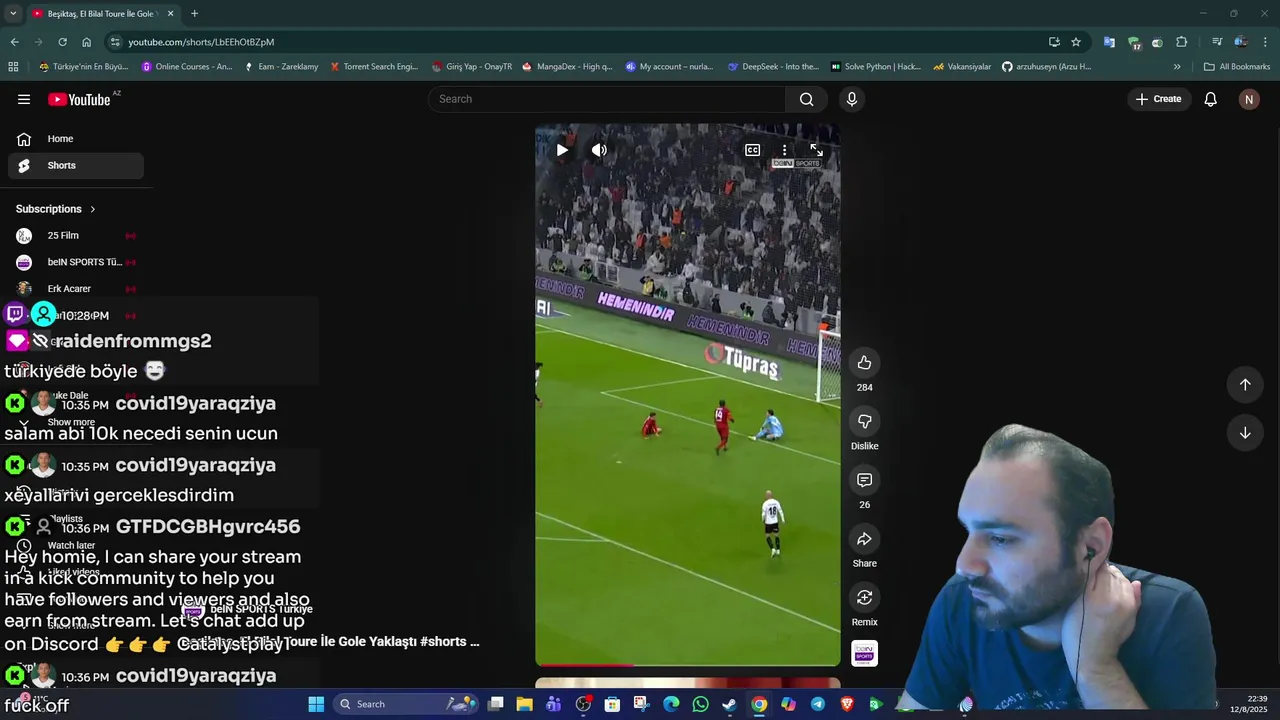1280x720 pixels.
Task: Open the Apps grid in bookmarks bar
Action: click(x=13, y=67)
